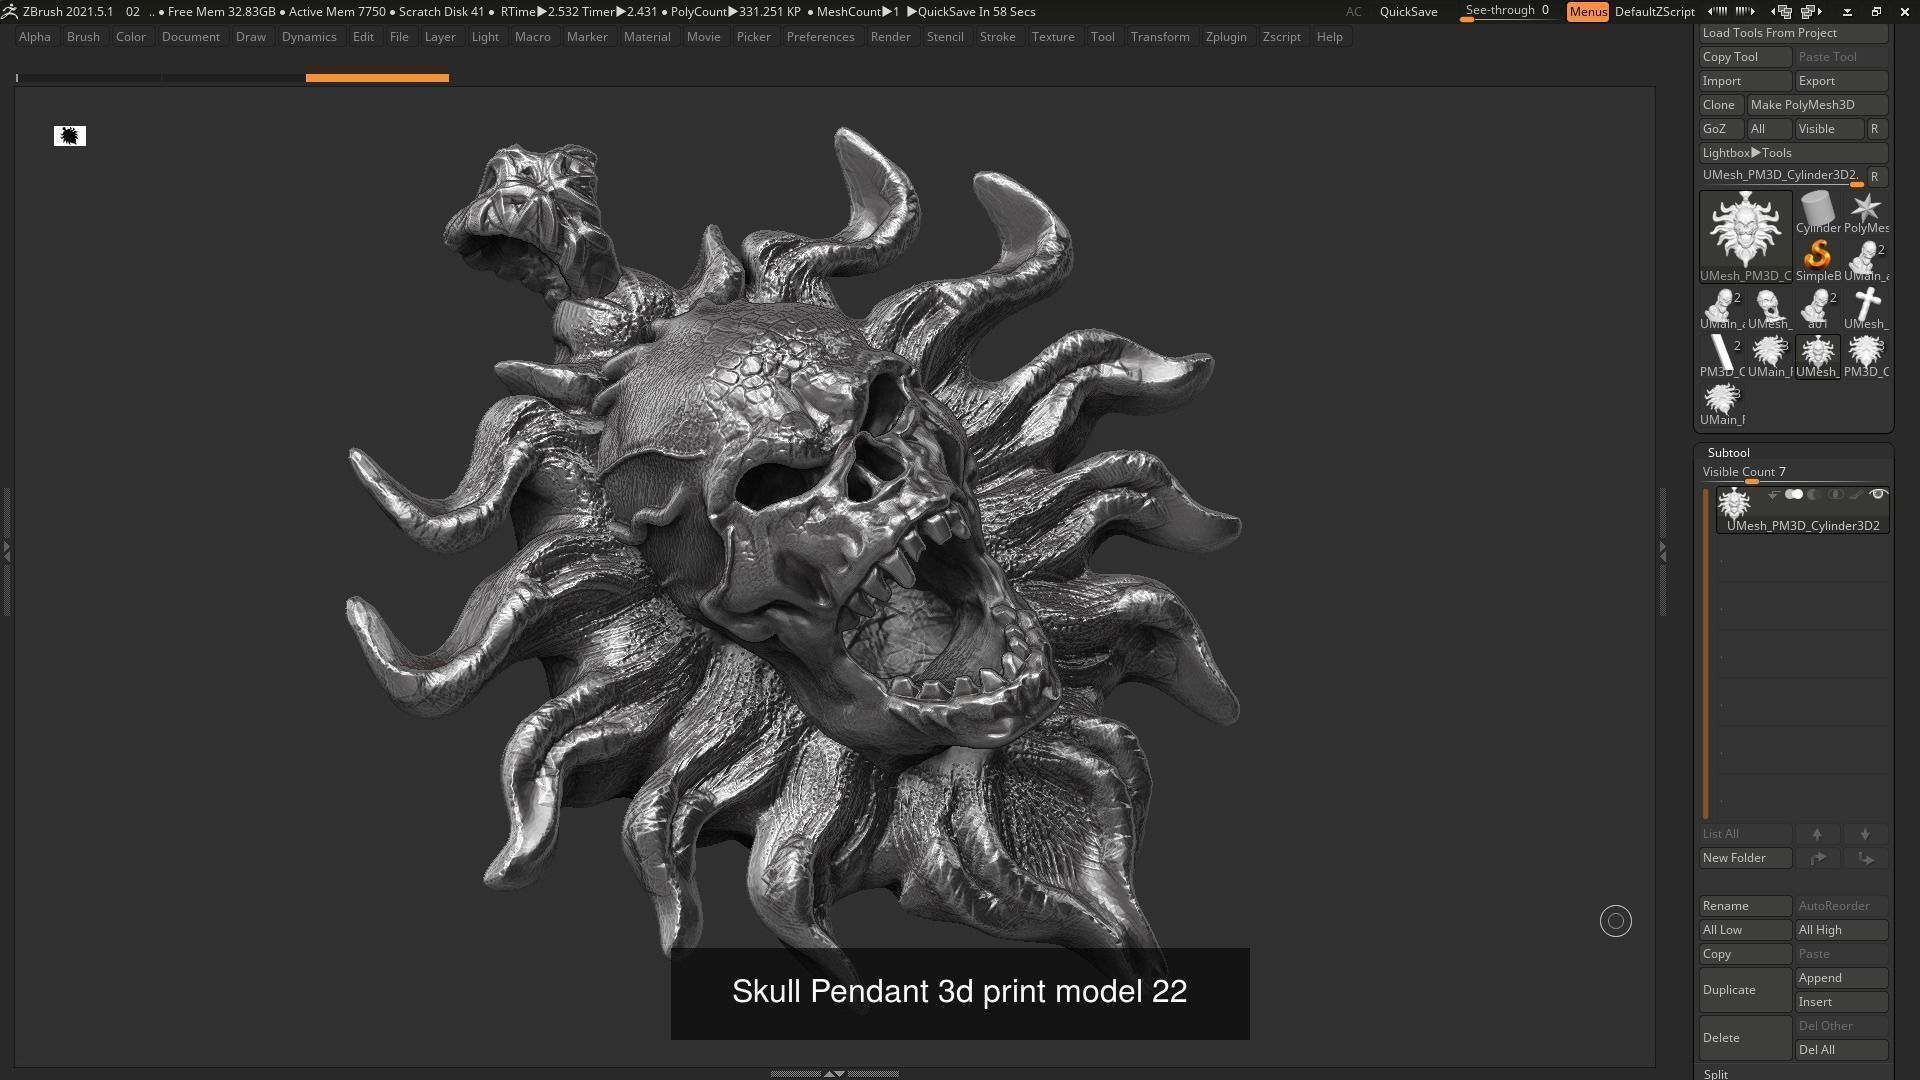Shift interface layout to previous arrangement
Screen dimensions: 1920x1080
tap(1718, 12)
